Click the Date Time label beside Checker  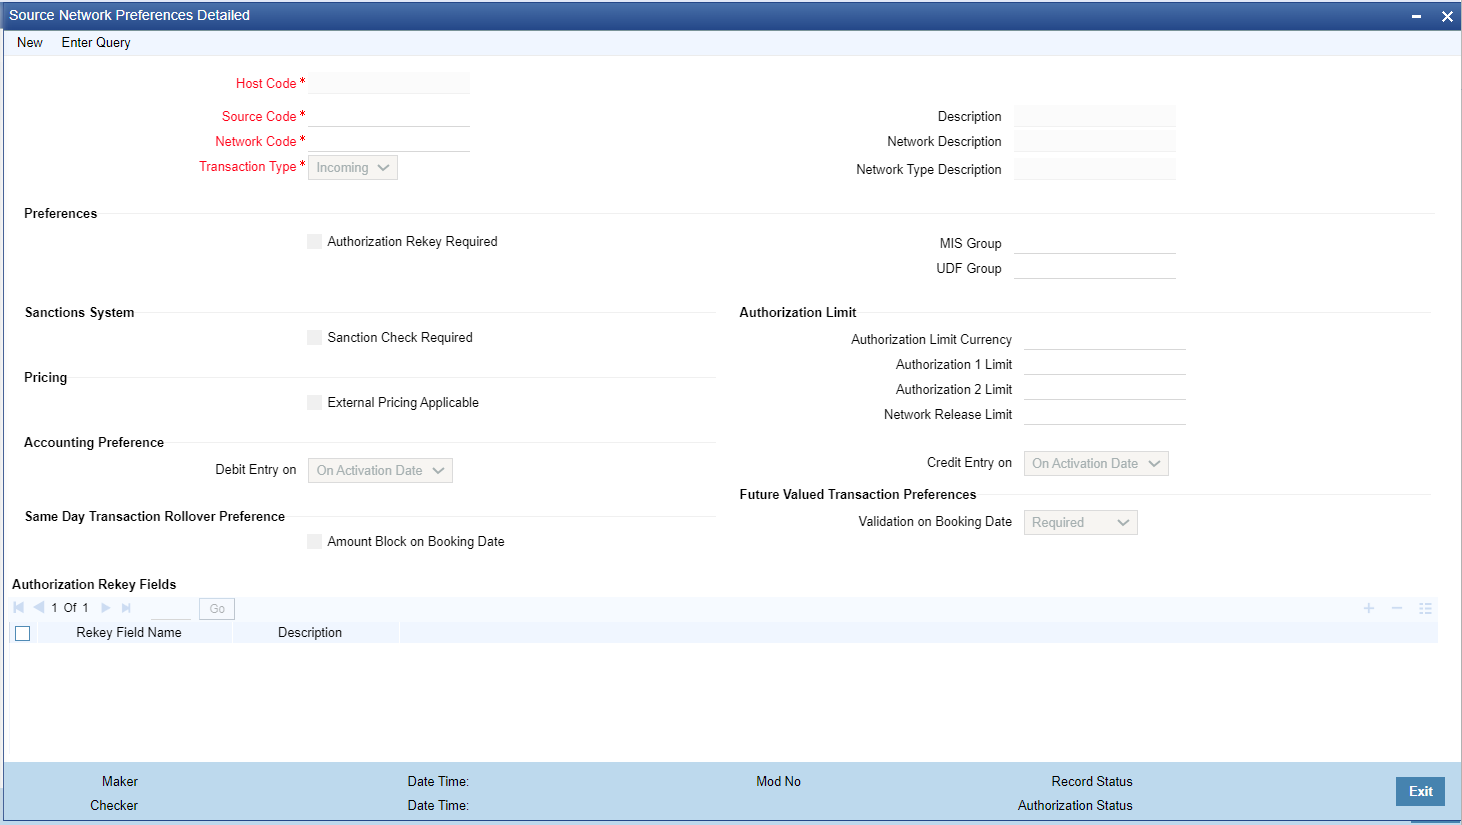coord(438,806)
